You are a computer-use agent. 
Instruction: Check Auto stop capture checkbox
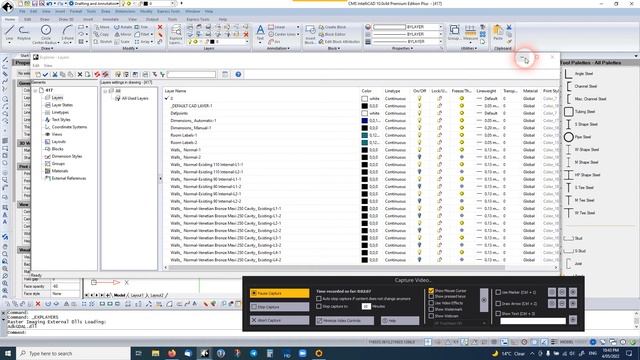pos(319,299)
